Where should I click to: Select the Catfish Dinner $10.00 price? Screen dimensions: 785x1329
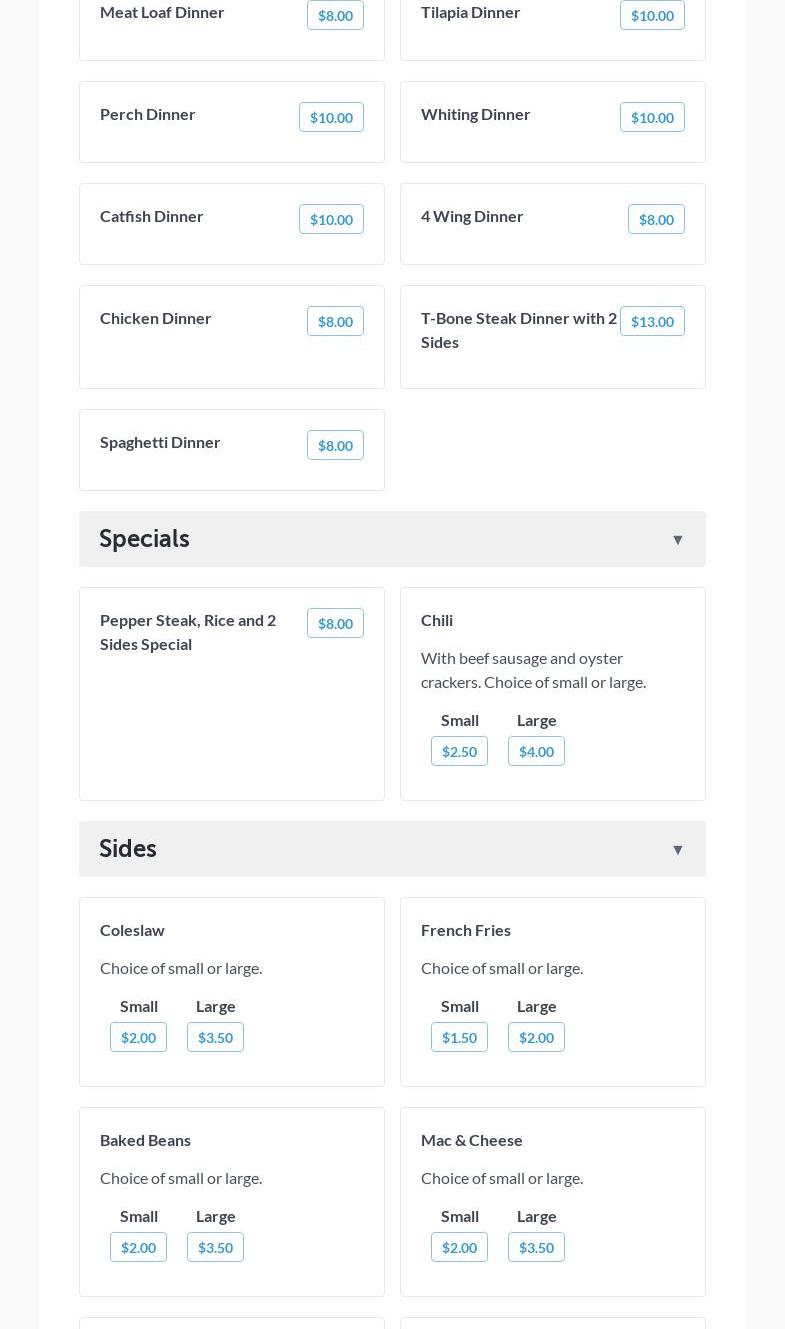point(331,220)
